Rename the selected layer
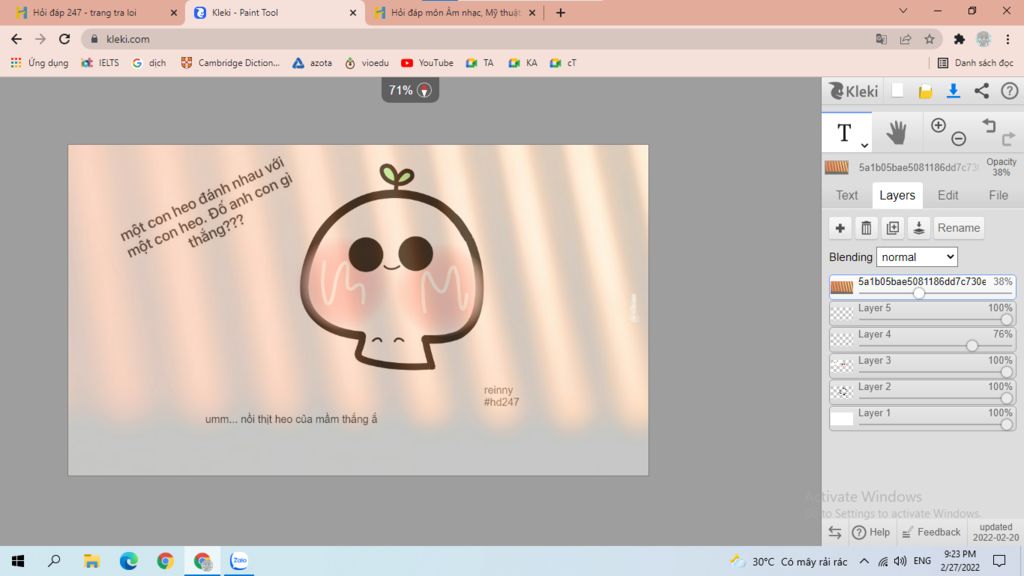 point(958,228)
